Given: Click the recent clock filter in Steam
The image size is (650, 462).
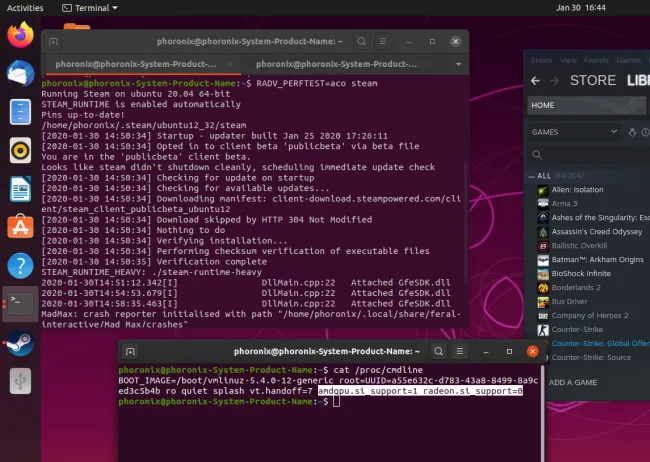Looking at the screenshot, I should (x=645, y=132).
